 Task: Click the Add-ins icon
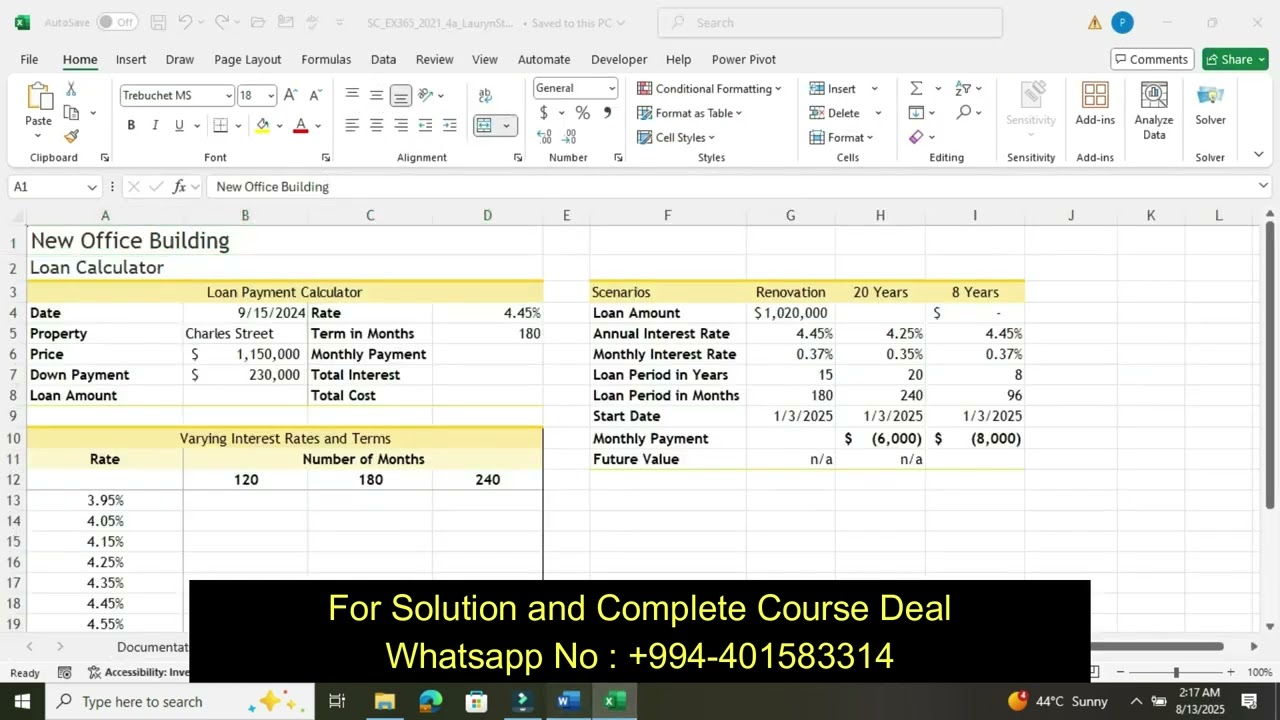[1095, 104]
